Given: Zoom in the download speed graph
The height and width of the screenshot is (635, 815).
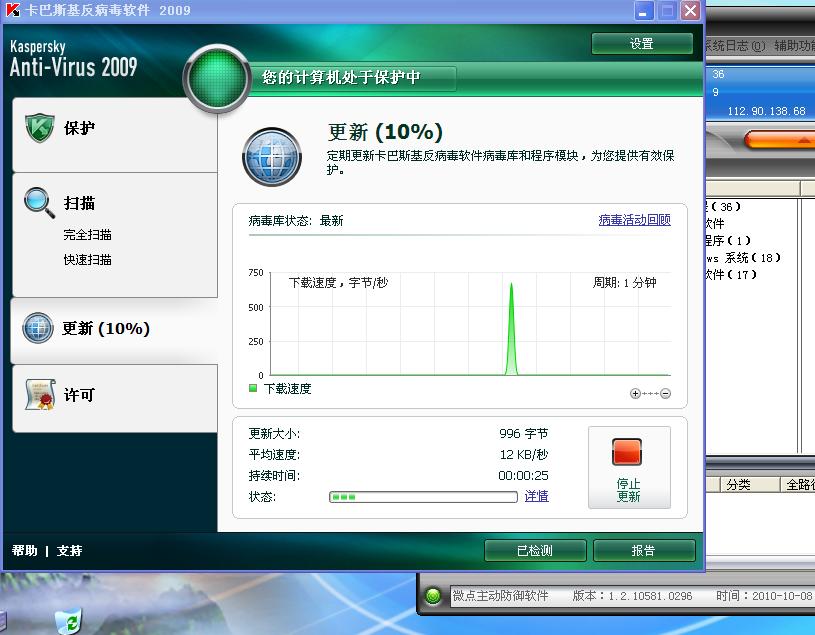Looking at the screenshot, I should click(635, 393).
